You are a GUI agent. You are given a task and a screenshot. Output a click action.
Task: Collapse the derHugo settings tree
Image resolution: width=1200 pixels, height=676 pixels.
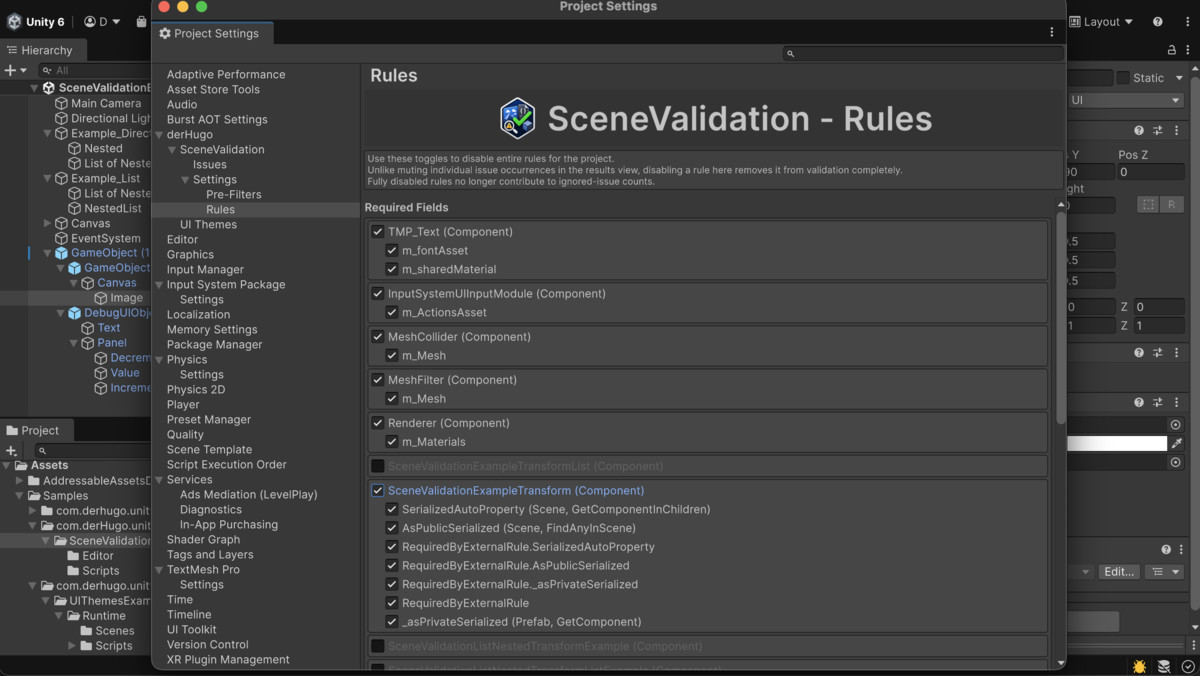pyautogui.click(x=159, y=134)
